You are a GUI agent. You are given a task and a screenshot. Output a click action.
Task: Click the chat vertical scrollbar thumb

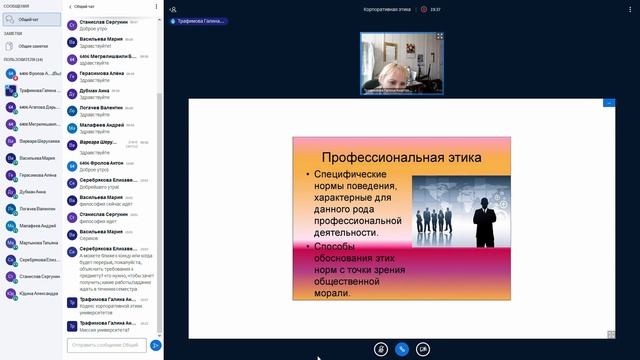click(x=159, y=212)
